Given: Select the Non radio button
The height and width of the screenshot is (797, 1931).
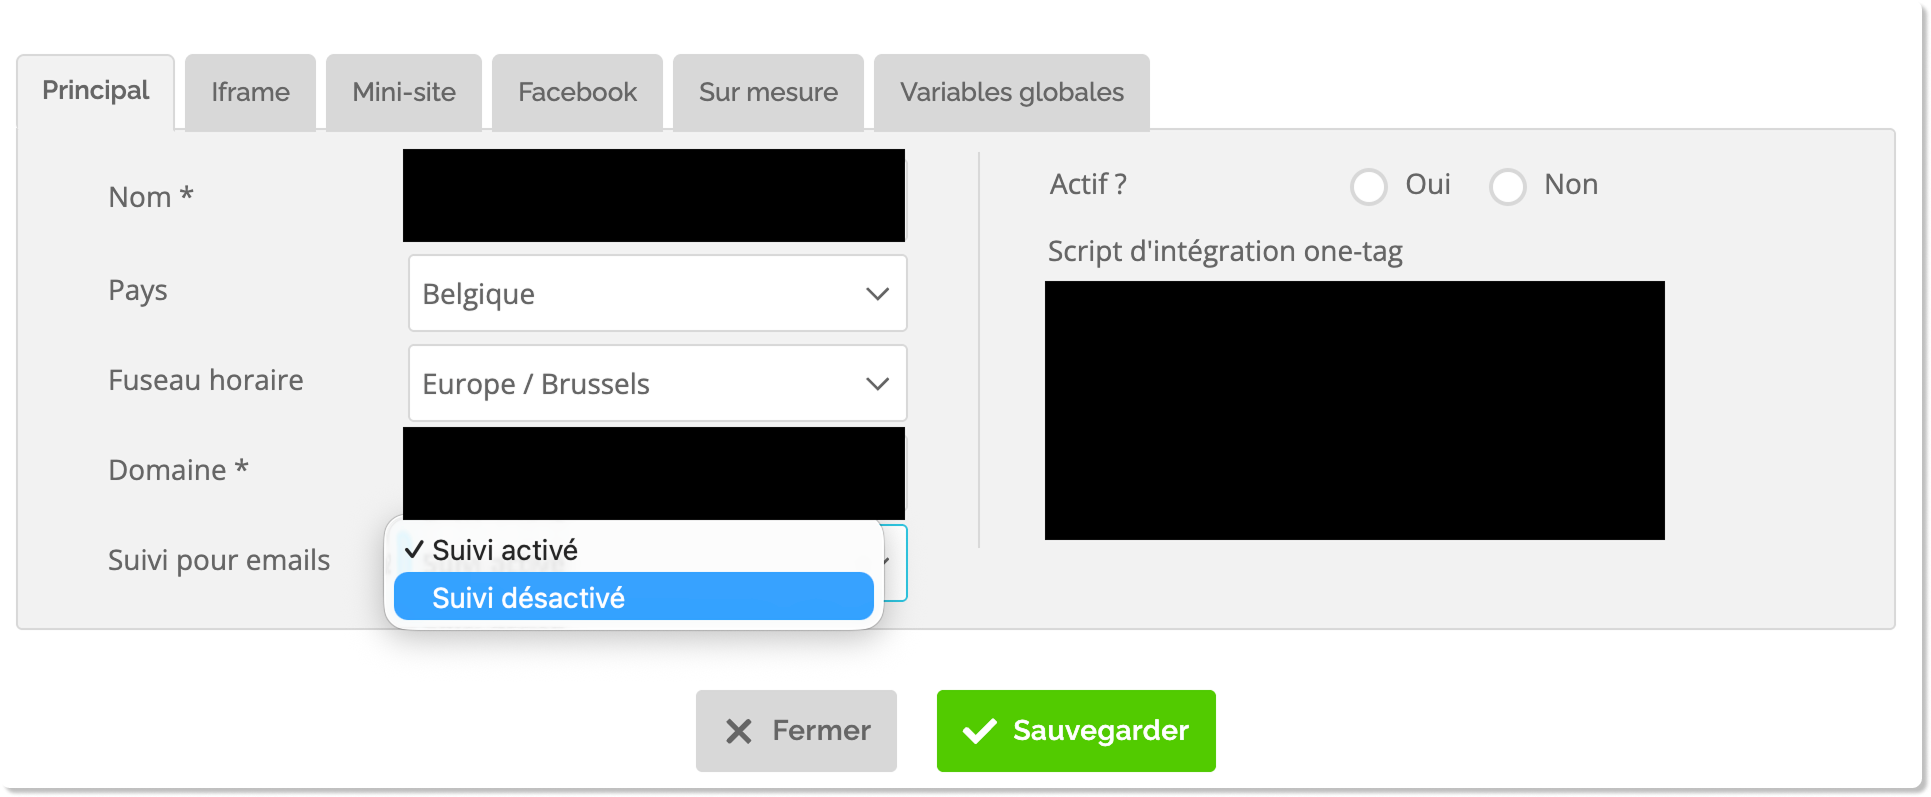Looking at the screenshot, I should (1507, 186).
